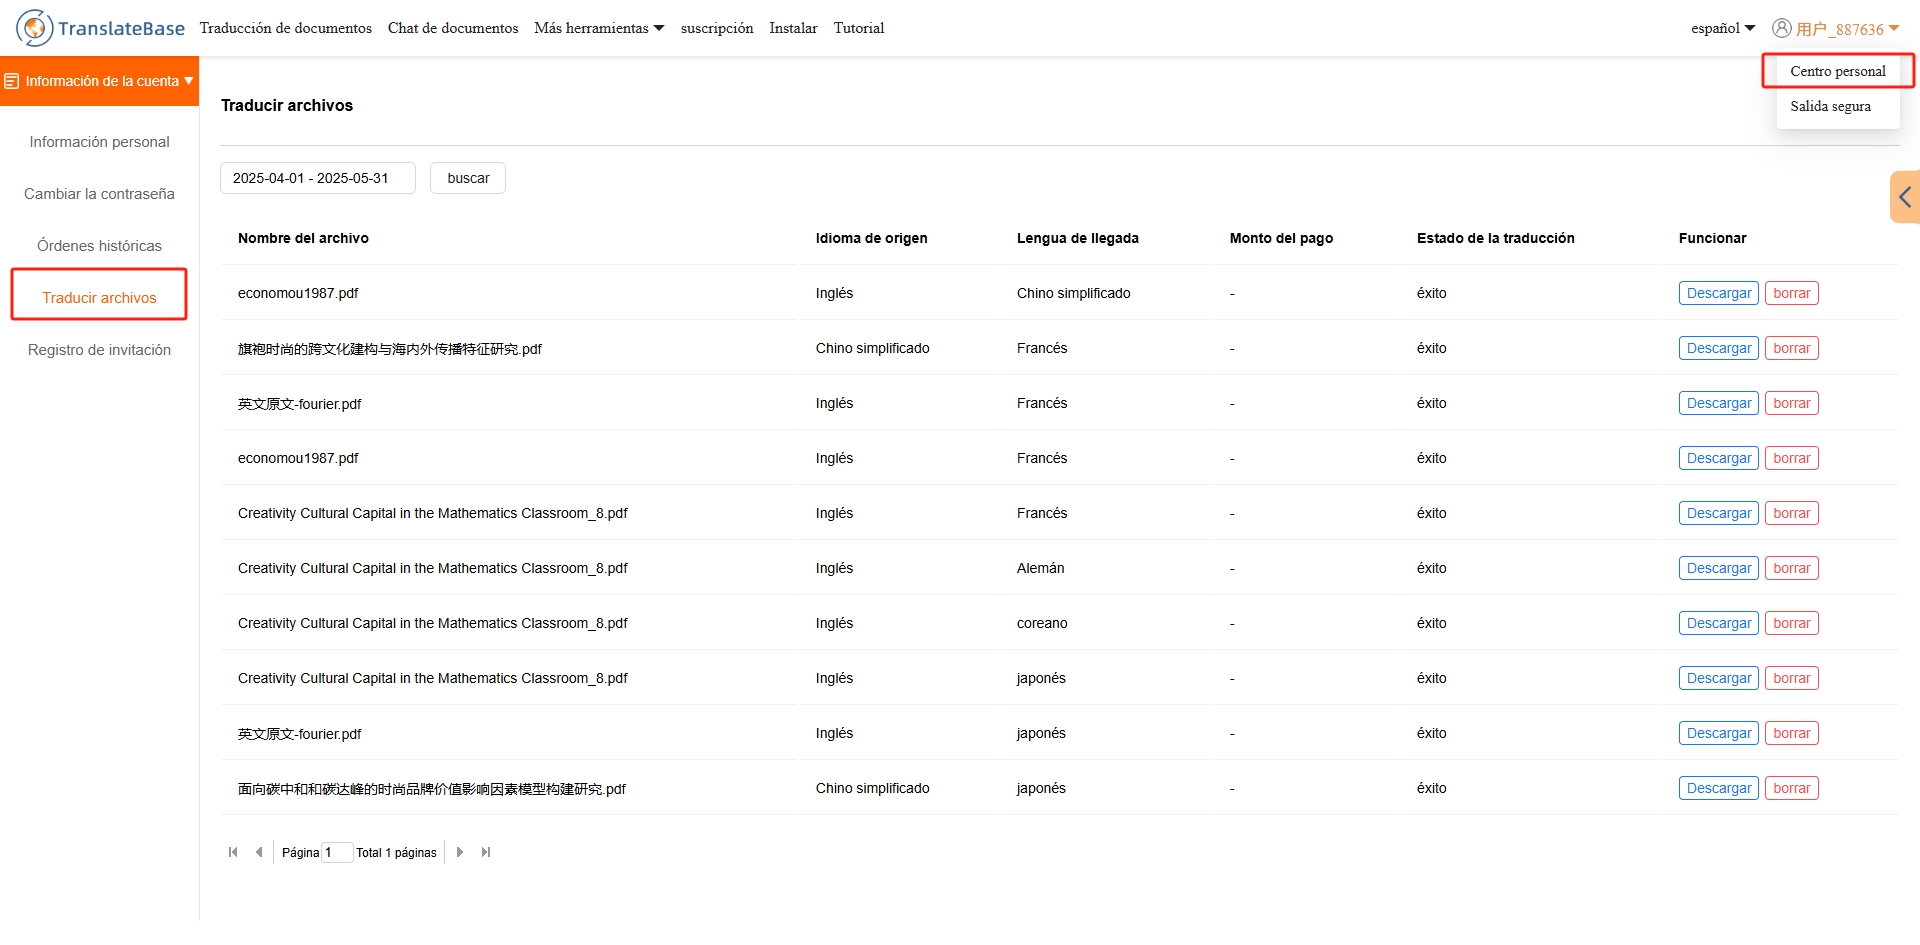Image resolution: width=1920 pixels, height=945 pixels.
Task: Open the 用户_887636 user dropdown
Action: [1847, 29]
